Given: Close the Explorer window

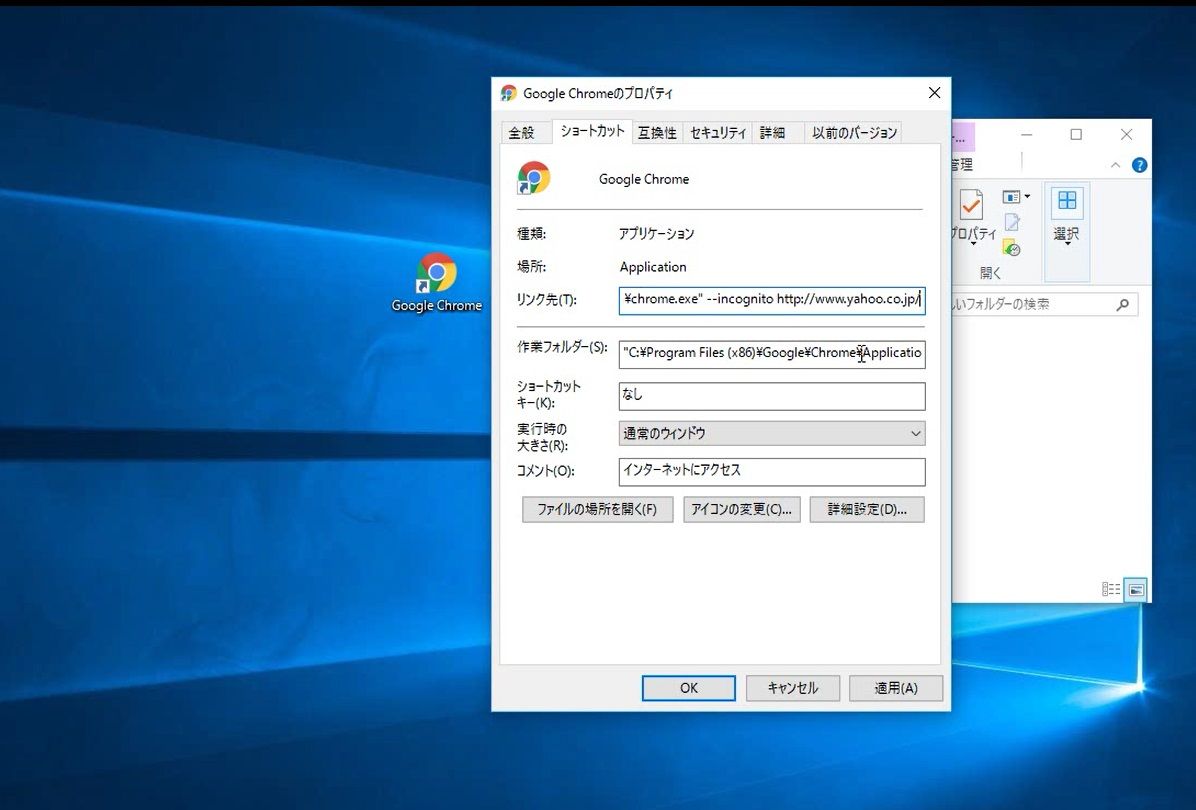Looking at the screenshot, I should [1127, 134].
